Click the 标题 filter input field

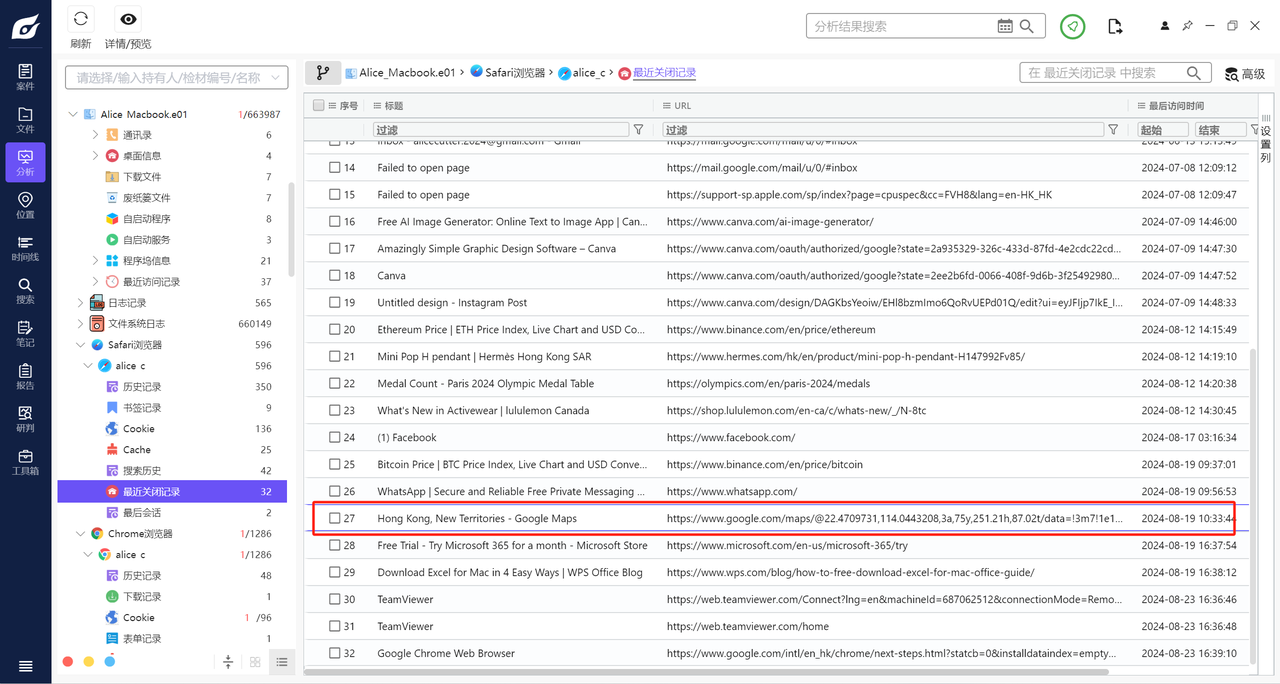(501, 130)
